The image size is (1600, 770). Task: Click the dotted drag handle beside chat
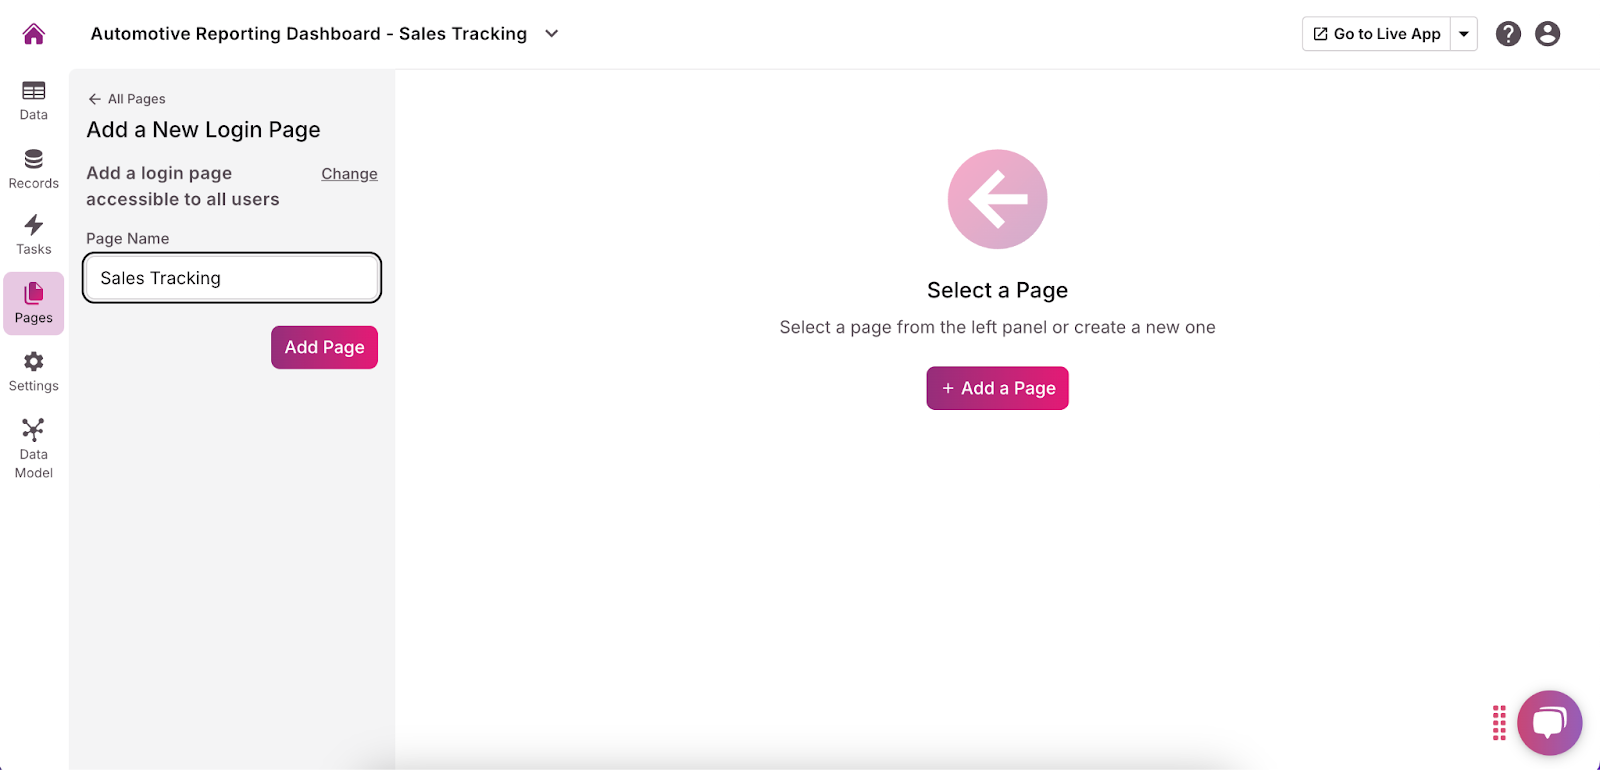pyautogui.click(x=1499, y=722)
